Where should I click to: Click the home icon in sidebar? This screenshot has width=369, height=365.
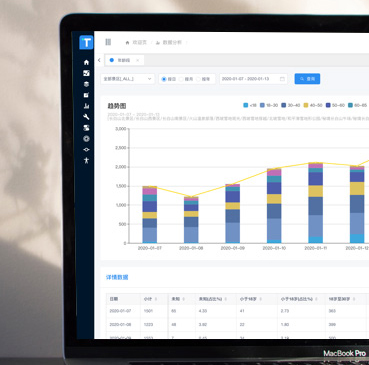(x=86, y=62)
